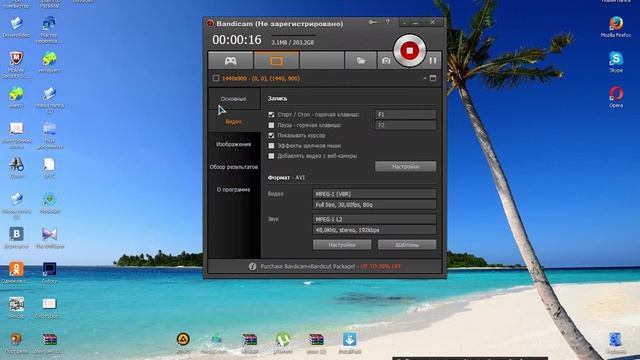Click the fullscreen target icon on resolution bar
The width and height of the screenshot is (640, 360).
(433, 78)
